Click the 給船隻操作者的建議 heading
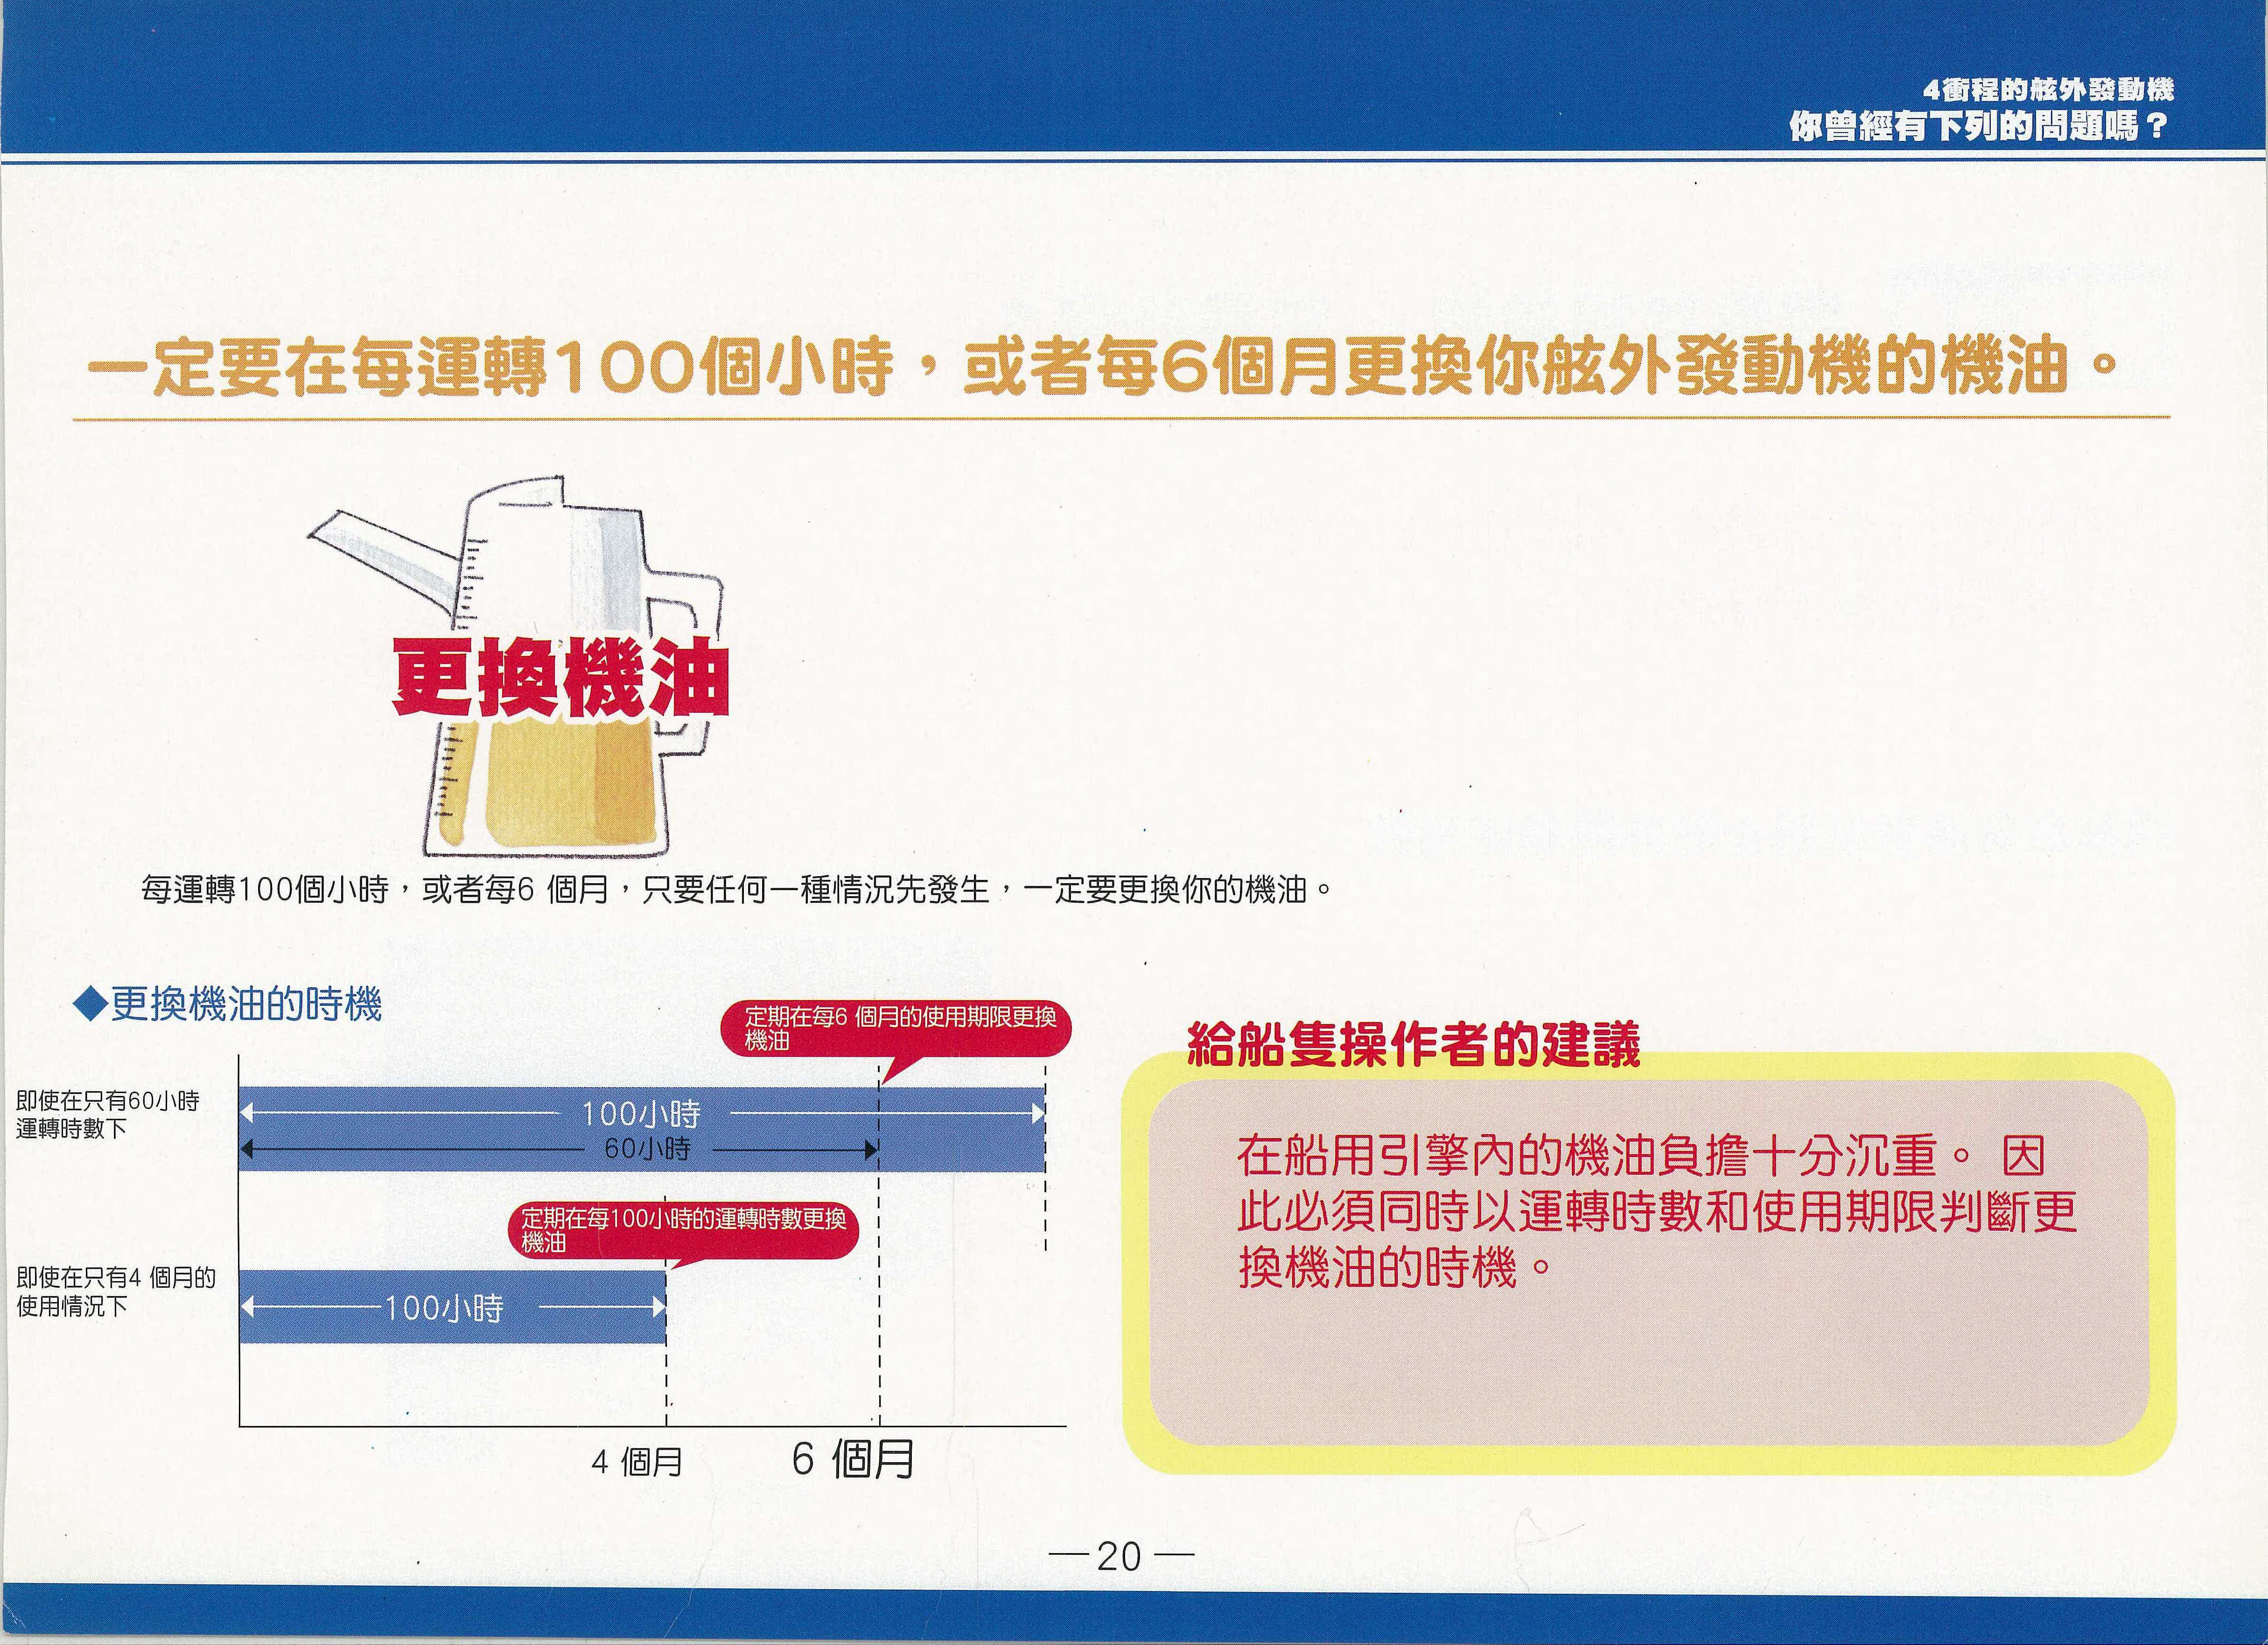Viewport: 2268px width, 1645px height. [x=1413, y=1045]
